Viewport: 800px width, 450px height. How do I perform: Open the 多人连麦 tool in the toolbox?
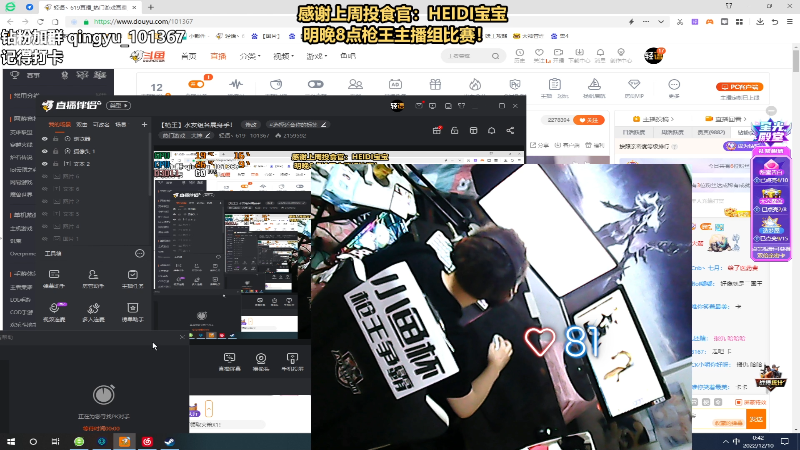pos(93,312)
